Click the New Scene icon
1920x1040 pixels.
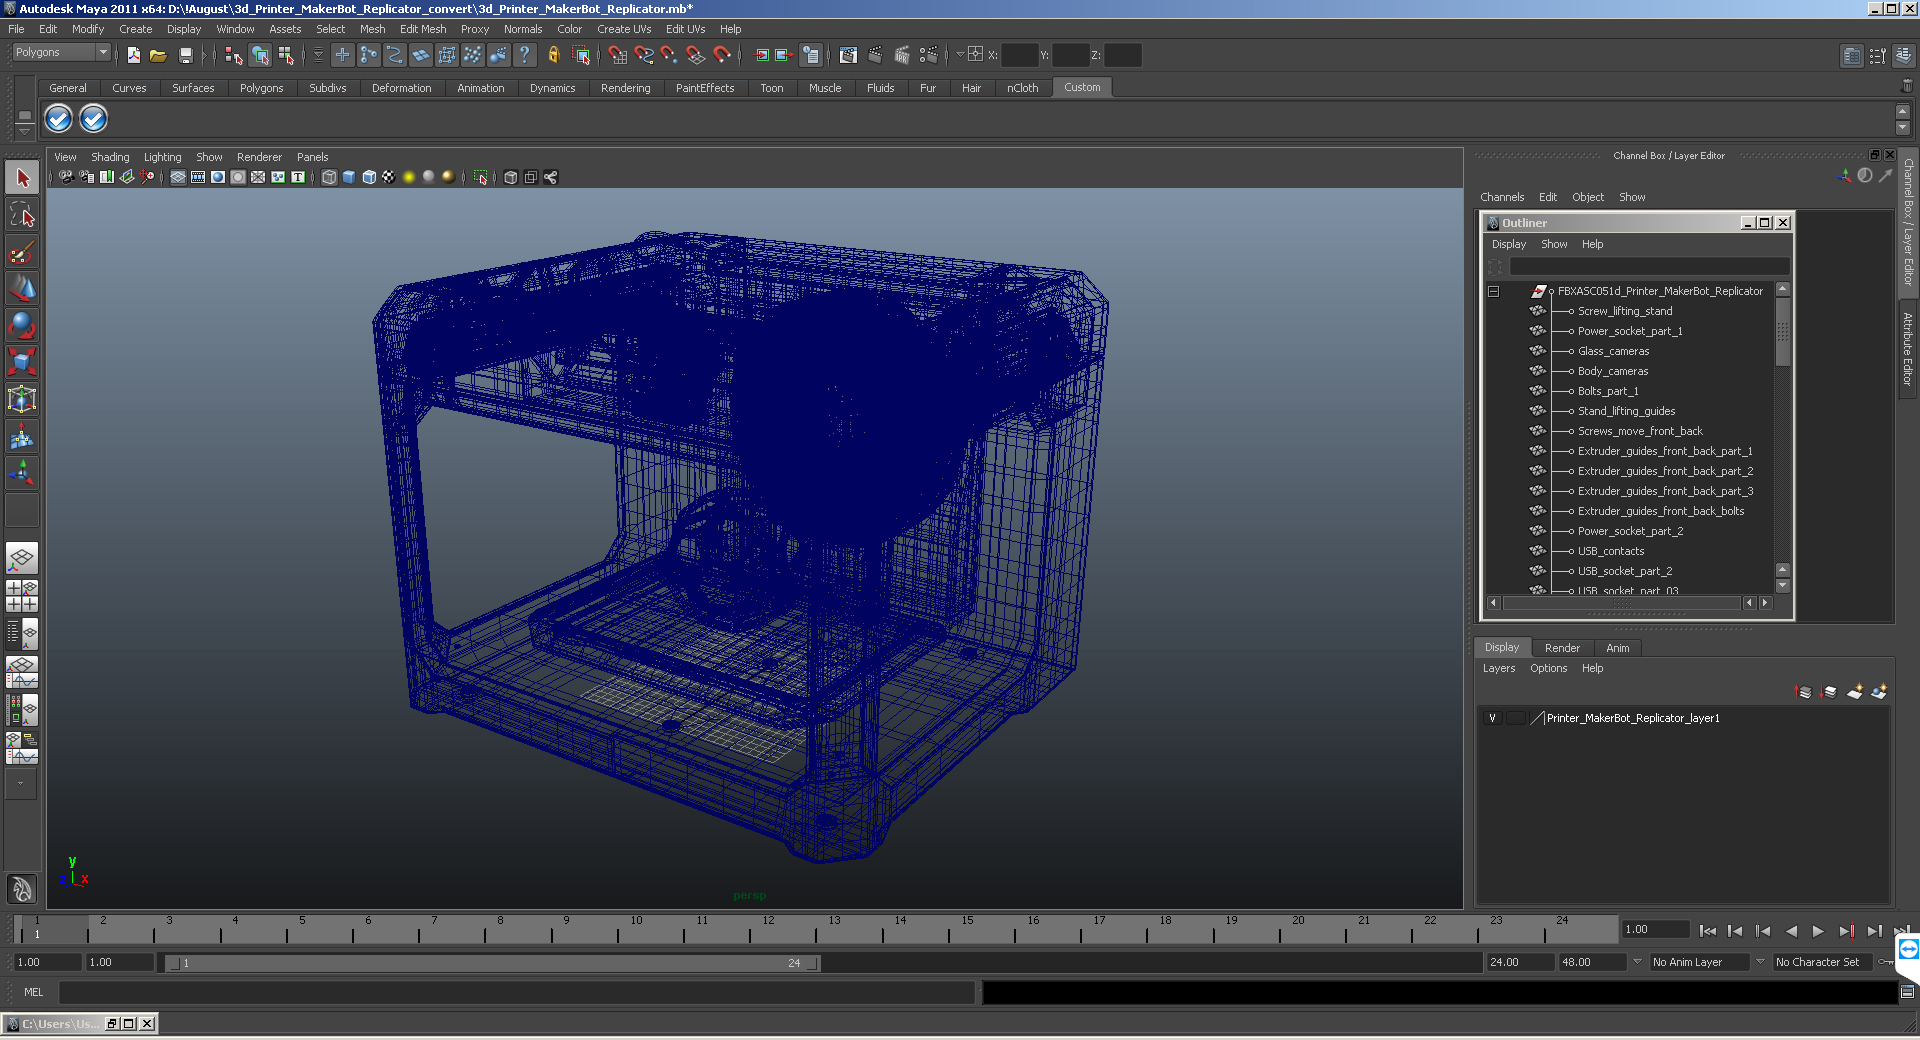pos(134,55)
